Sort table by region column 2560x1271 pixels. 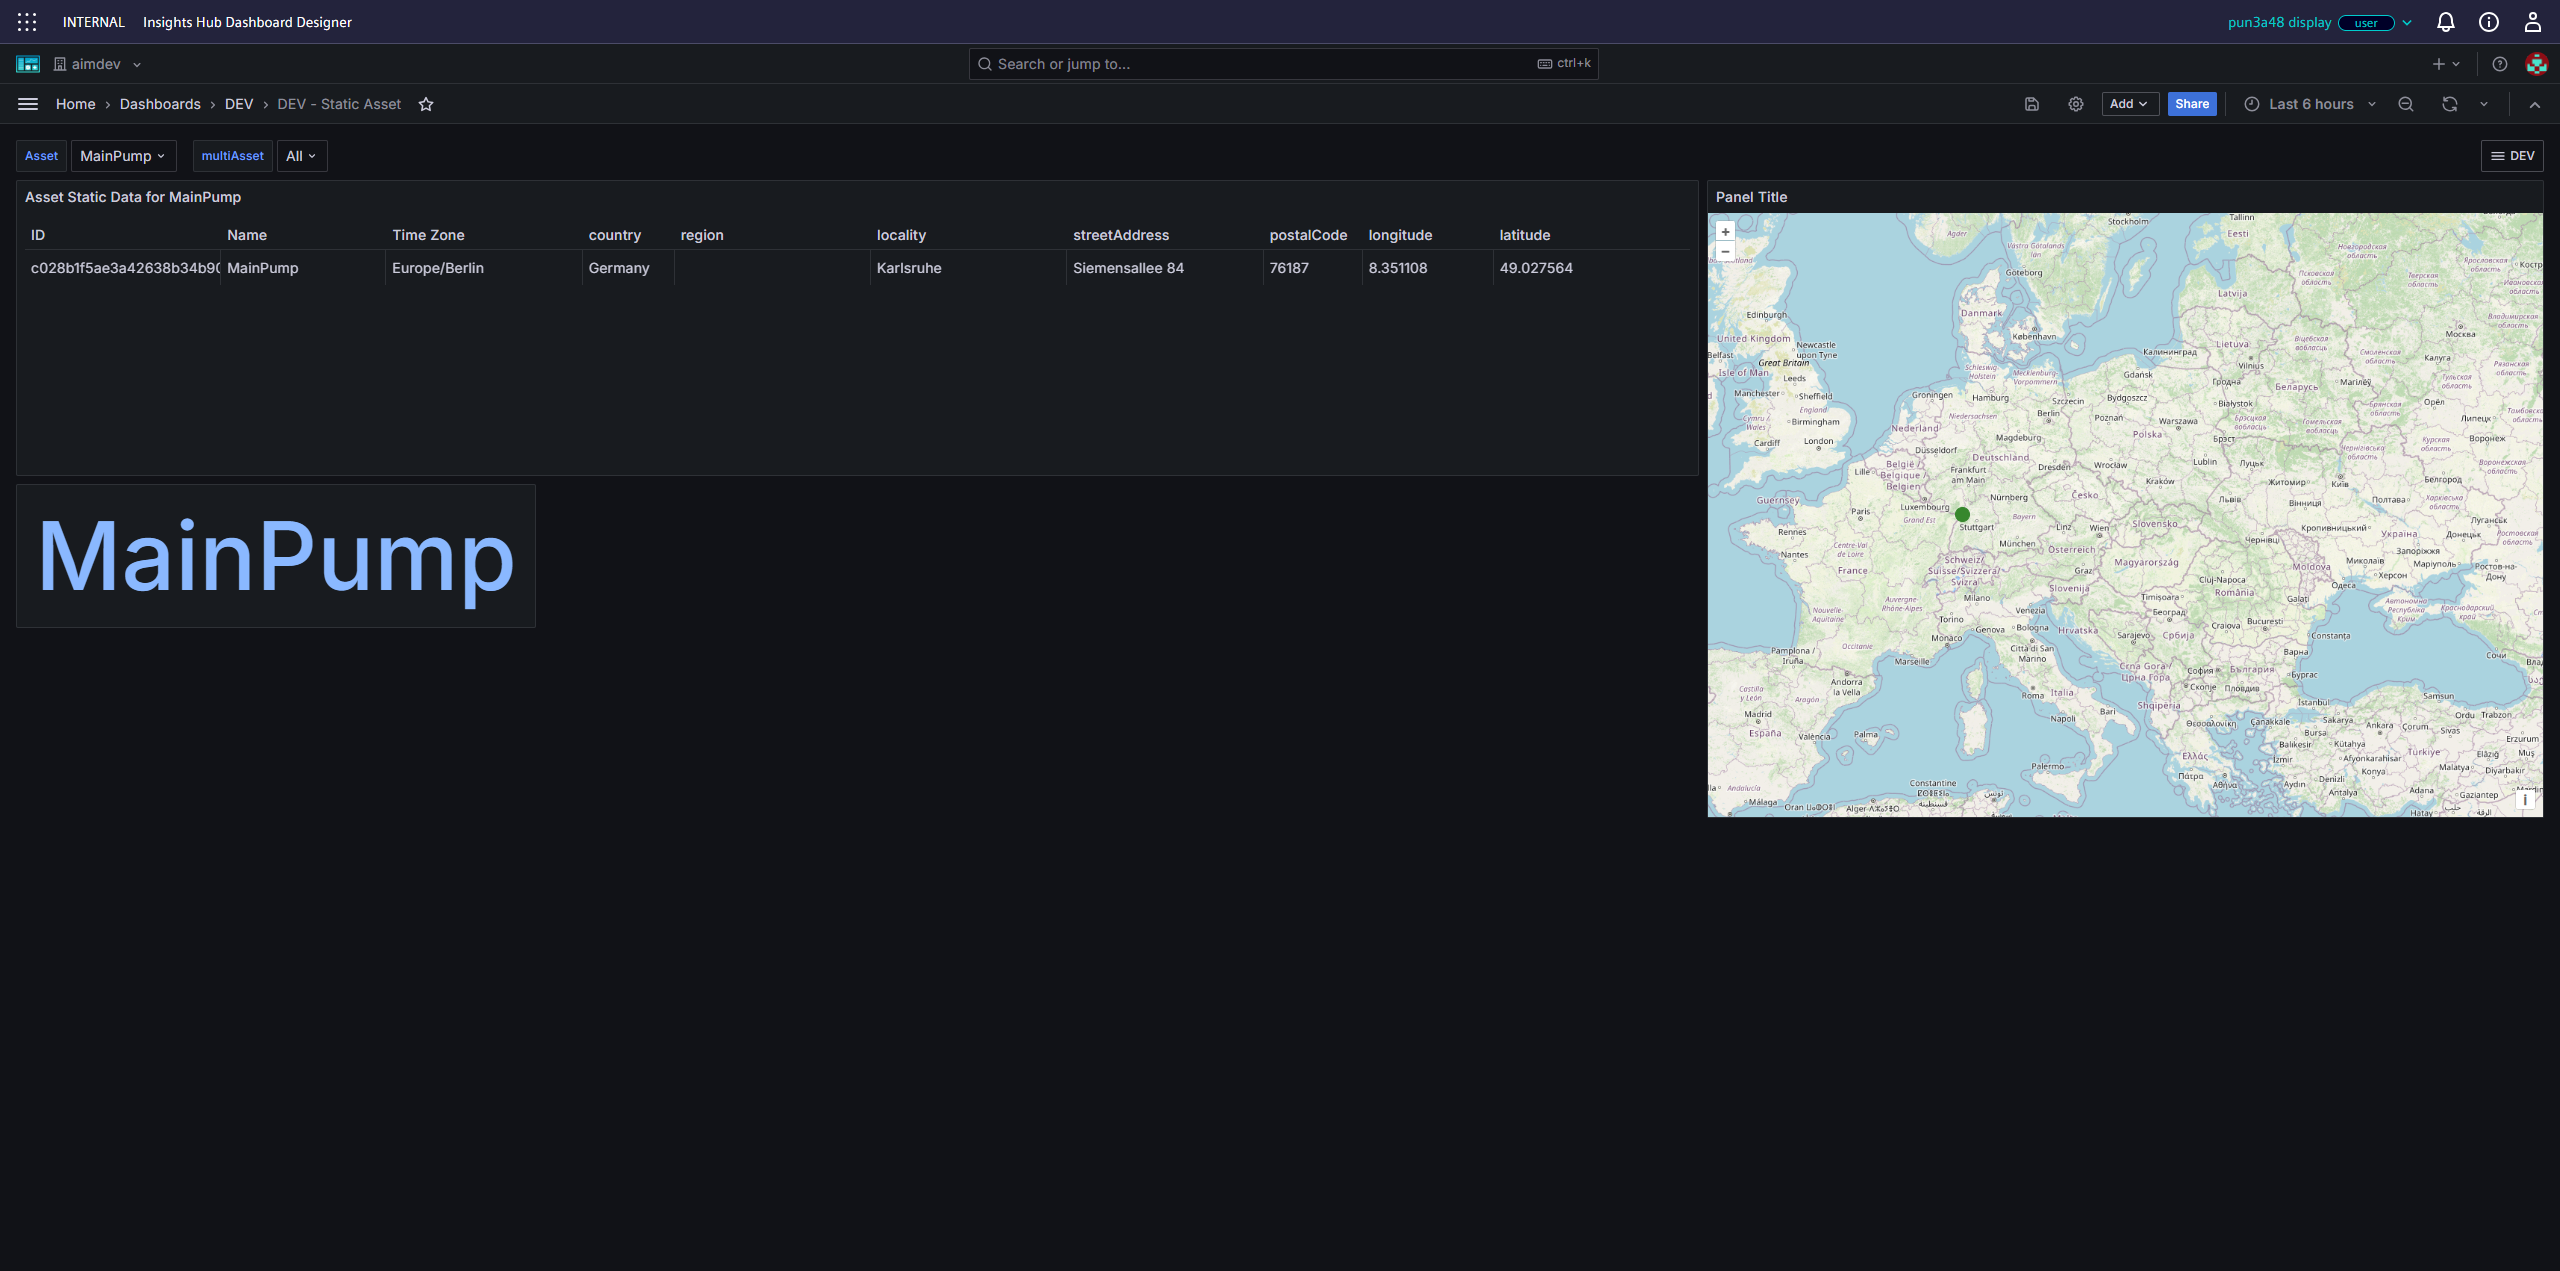click(702, 235)
